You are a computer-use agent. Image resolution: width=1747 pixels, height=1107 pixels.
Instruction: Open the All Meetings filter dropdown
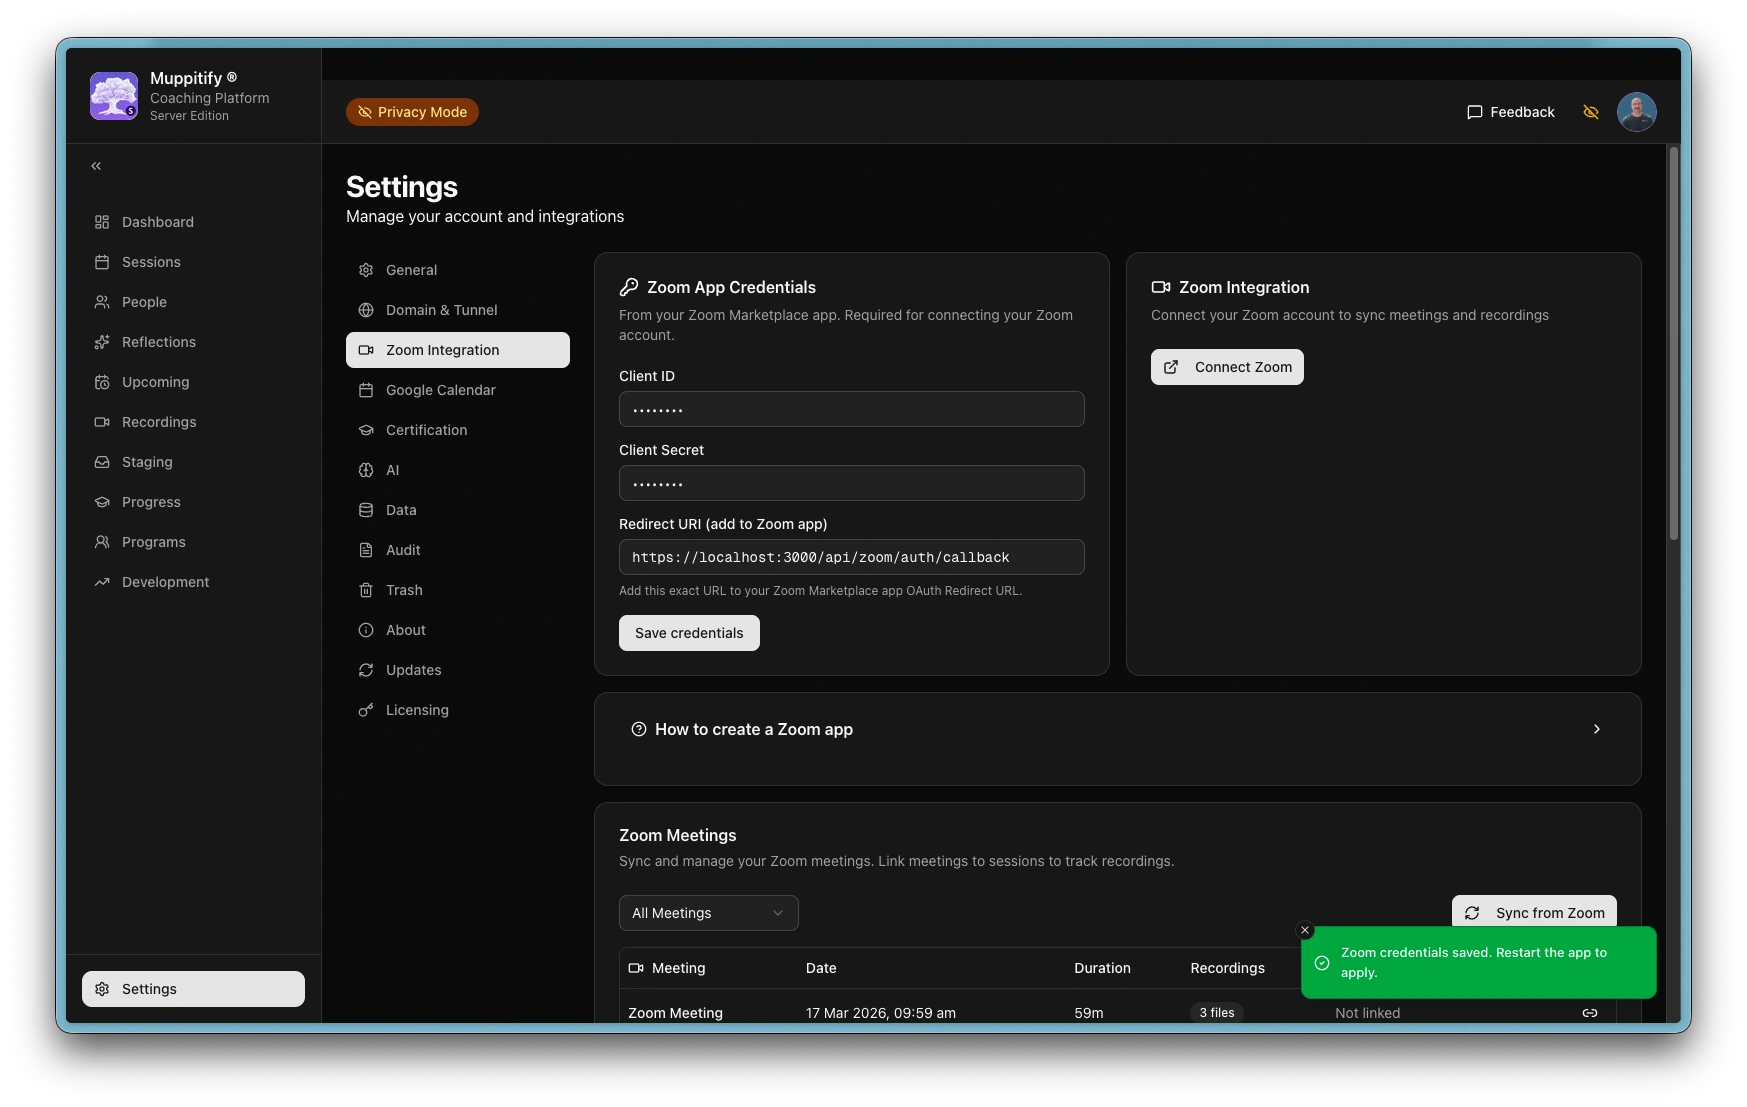[708, 913]
